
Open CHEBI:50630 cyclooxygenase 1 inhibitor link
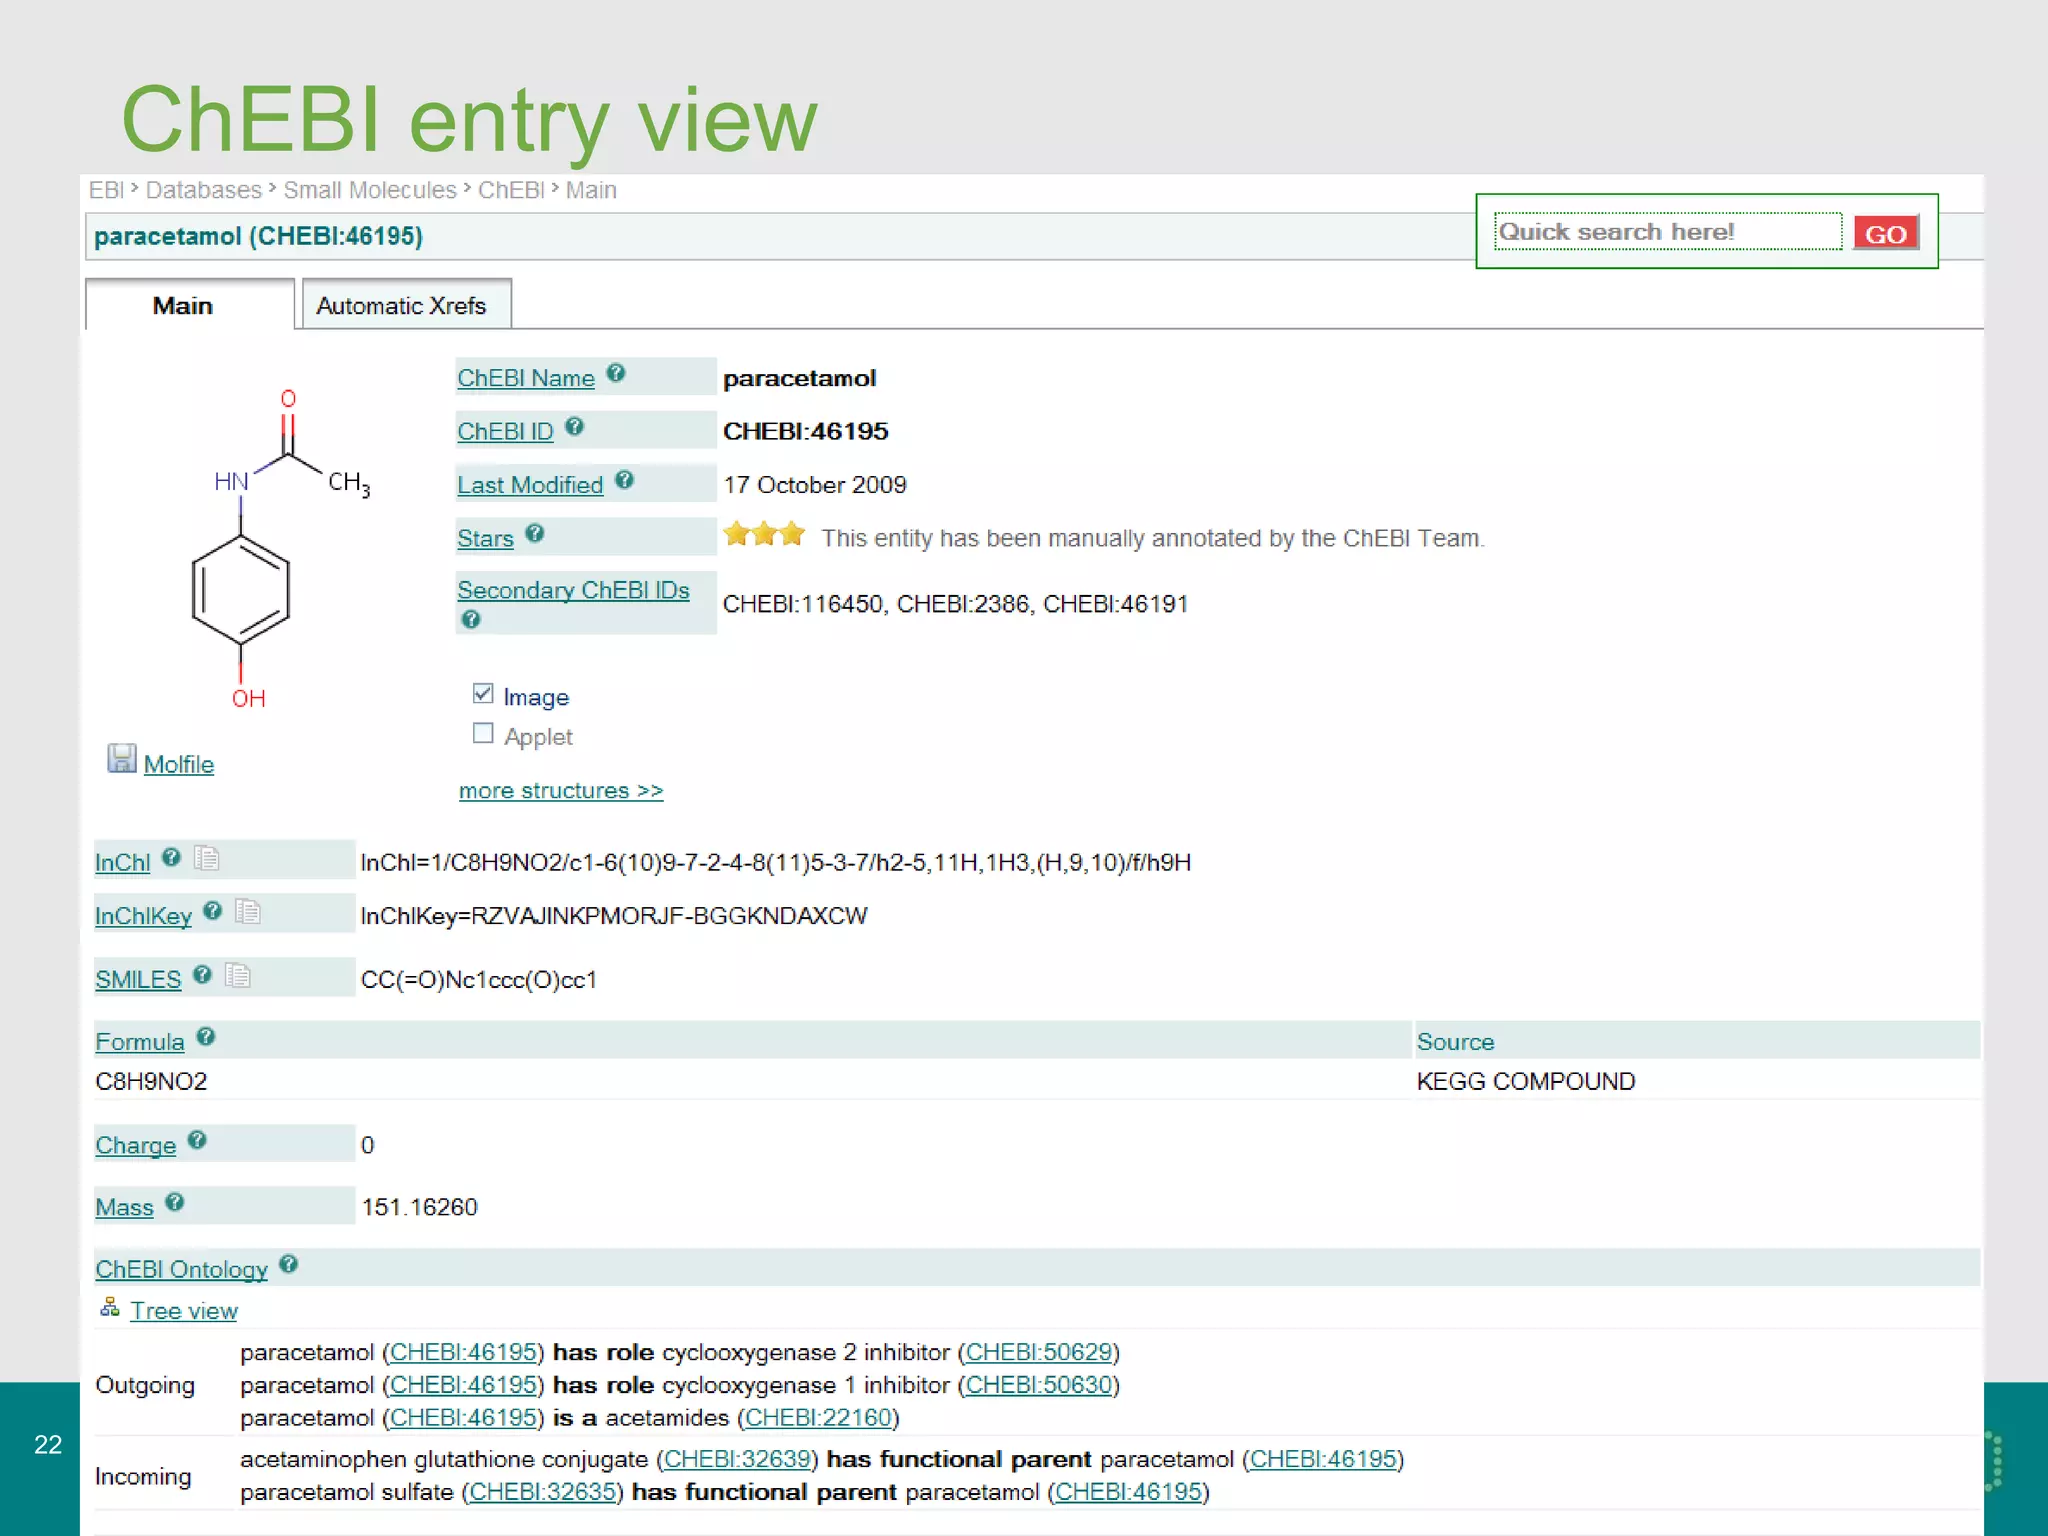tap(1039, 1385)
